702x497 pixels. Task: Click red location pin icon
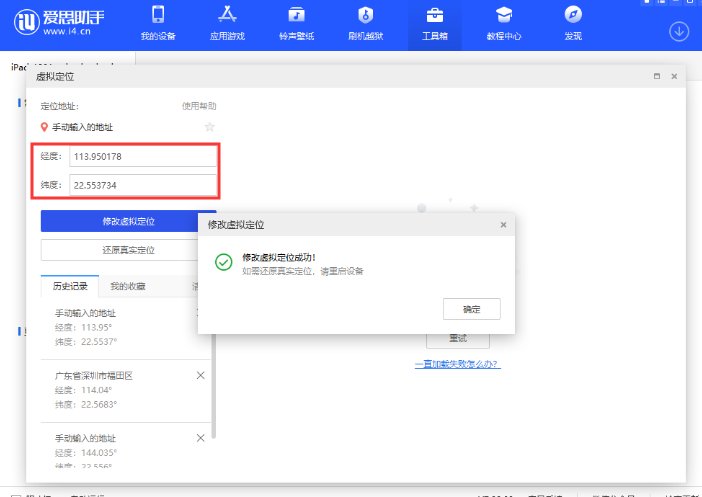coord(44,127)
